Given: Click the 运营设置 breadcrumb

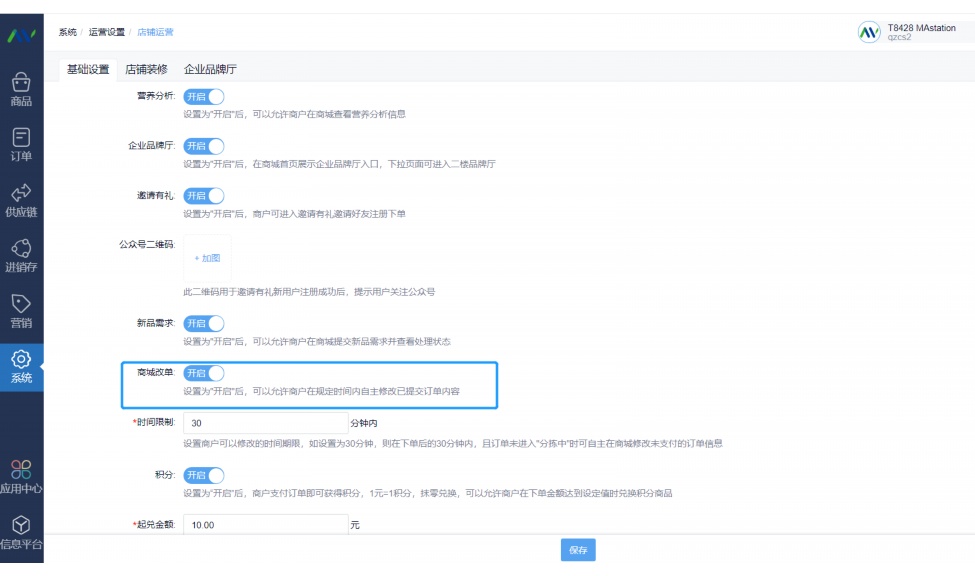Looking at the screenshot, I should coord(106,32).
